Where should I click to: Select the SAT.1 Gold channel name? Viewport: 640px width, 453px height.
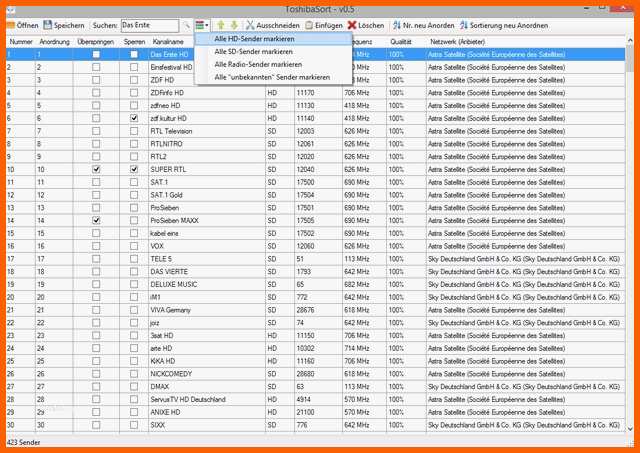point(166,195)
